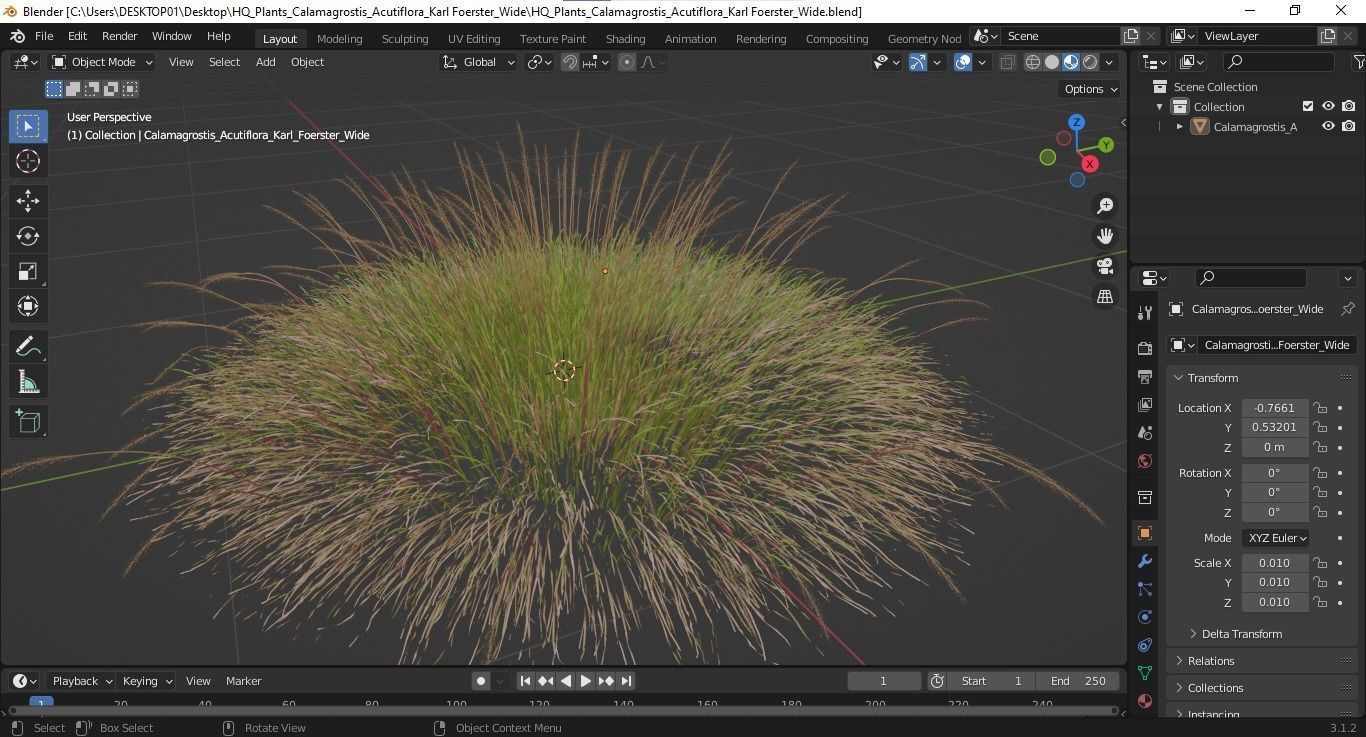Screen dimensions: 1366x737
Task: Select the Annotate tool
Action: (28, 347)
